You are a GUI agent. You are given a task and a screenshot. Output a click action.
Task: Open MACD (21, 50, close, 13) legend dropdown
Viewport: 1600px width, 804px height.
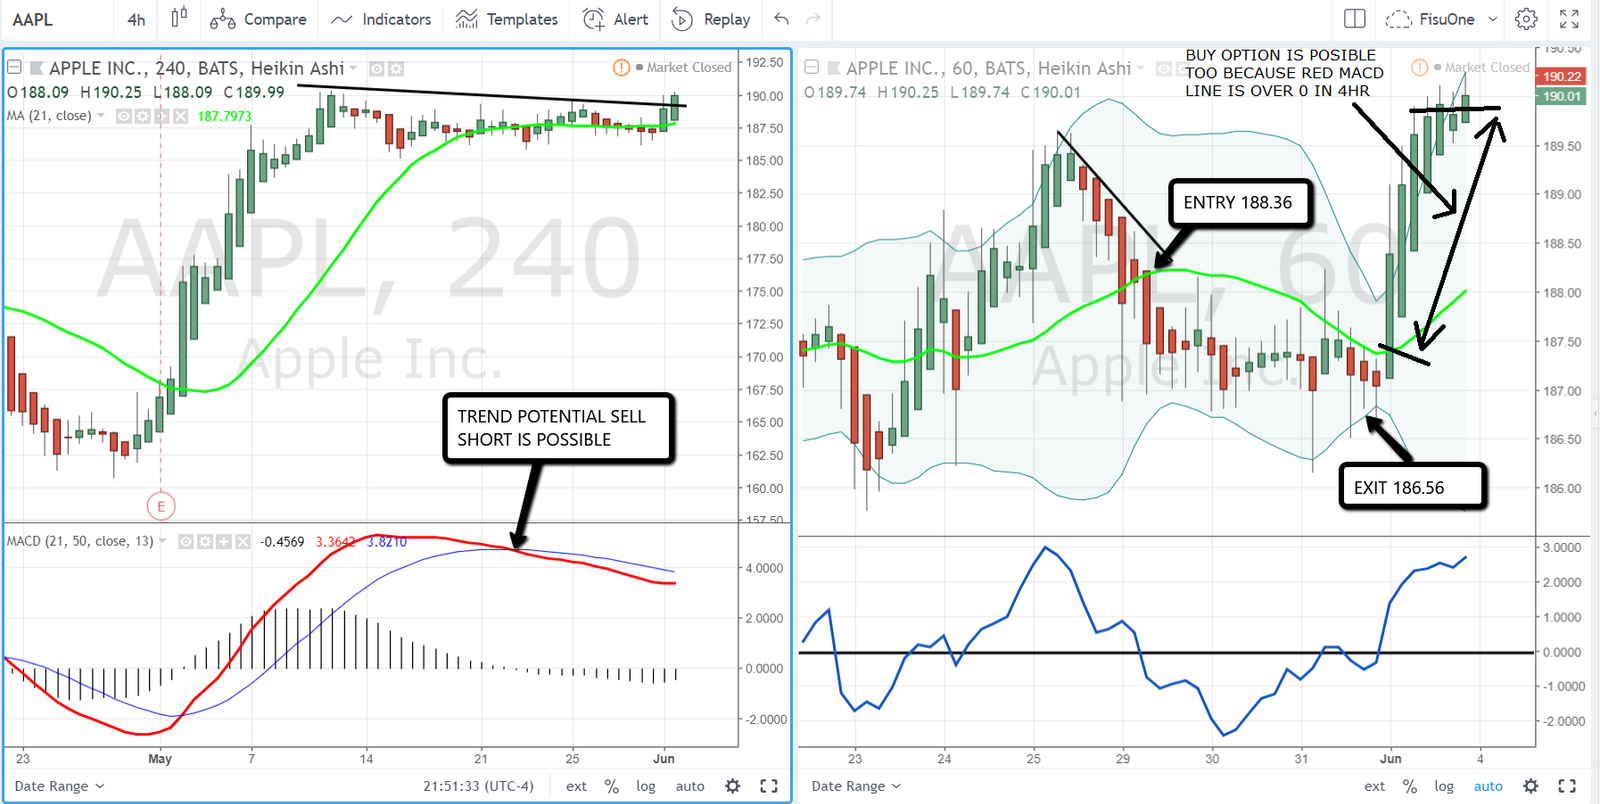tap(162, 541)
